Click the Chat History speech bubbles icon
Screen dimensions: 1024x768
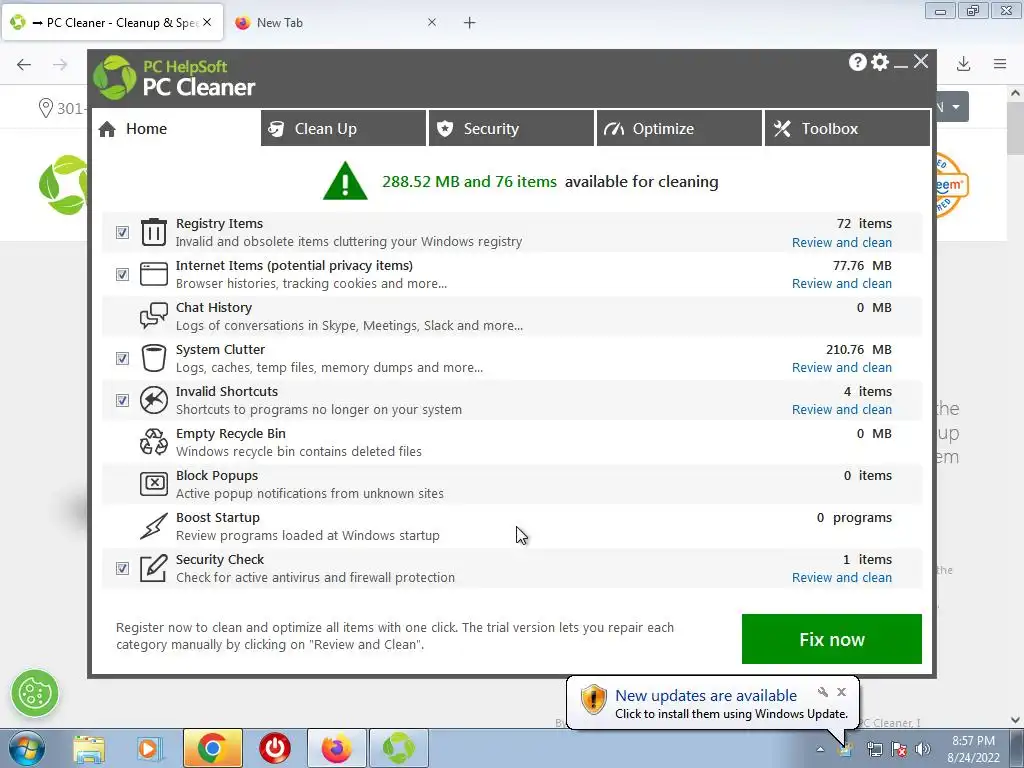pos(153,315)
